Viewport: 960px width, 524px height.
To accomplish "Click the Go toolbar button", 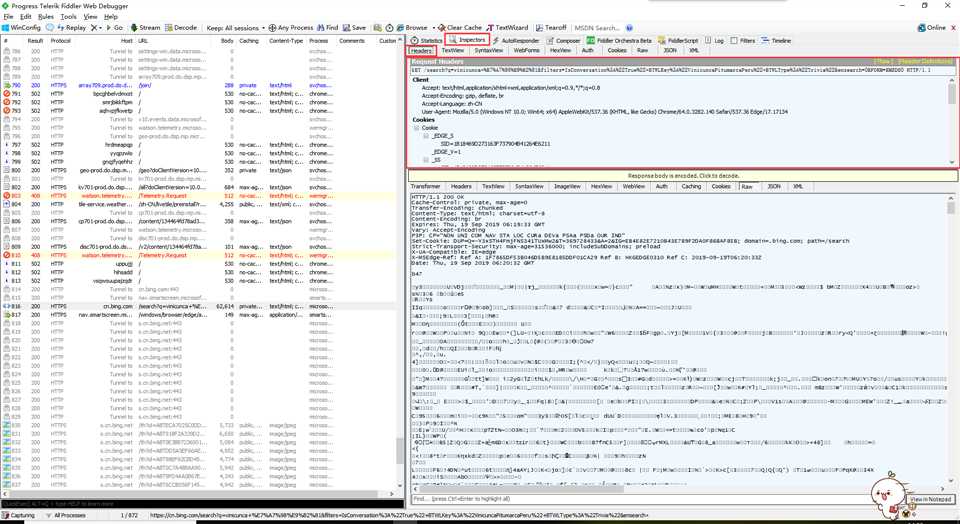I will tap(114, 28).
